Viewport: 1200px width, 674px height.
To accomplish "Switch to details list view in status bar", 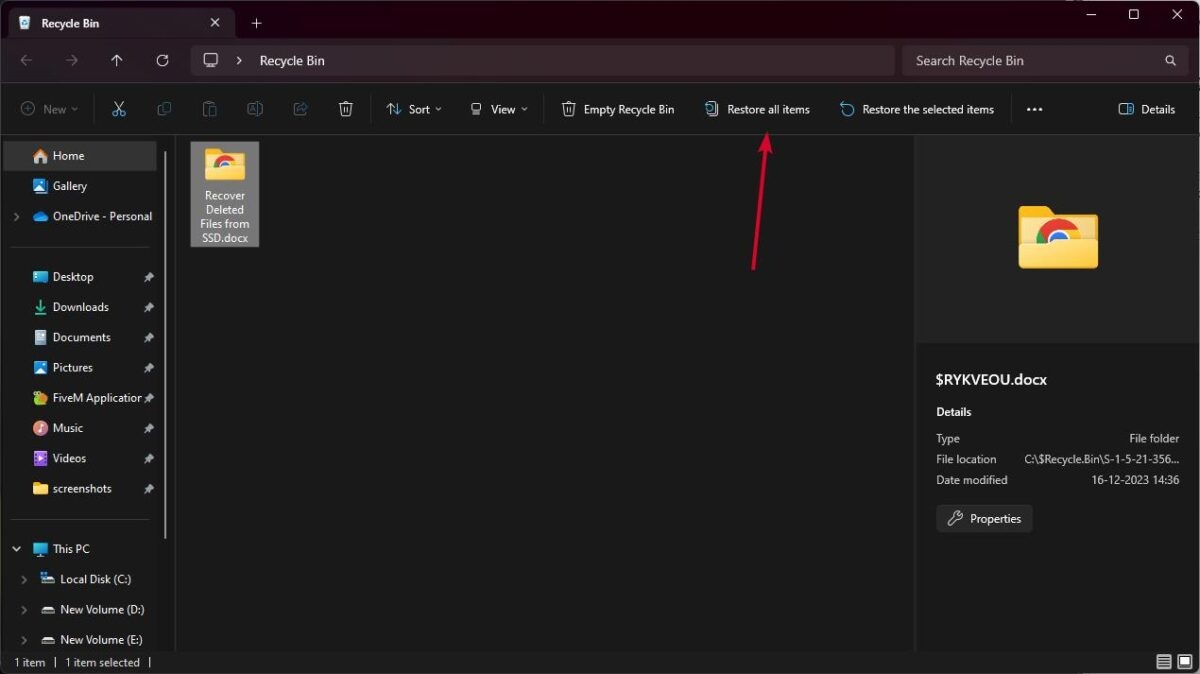I will [1164, 662].
